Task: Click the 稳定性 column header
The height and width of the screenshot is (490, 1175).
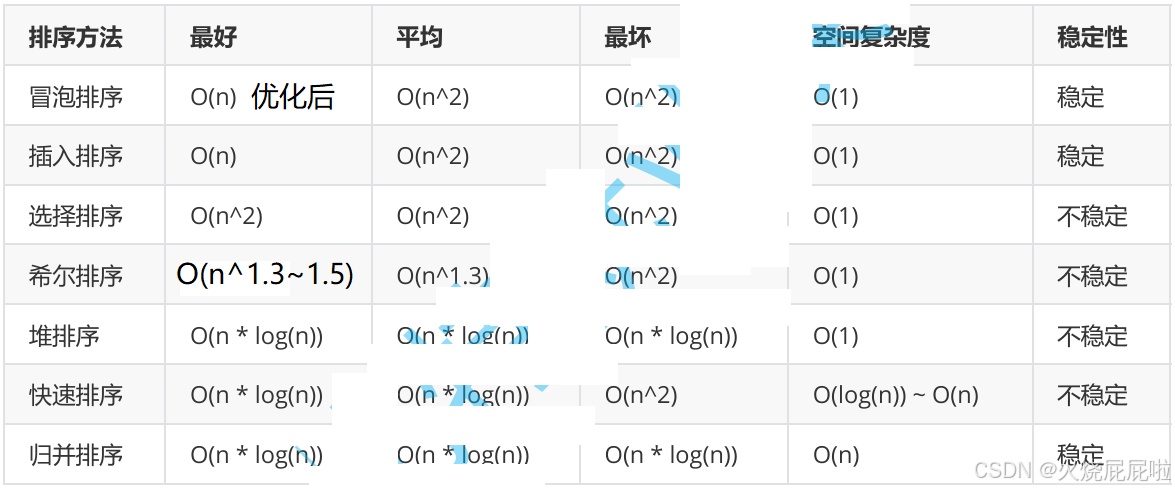Action: pos(1092,37)
